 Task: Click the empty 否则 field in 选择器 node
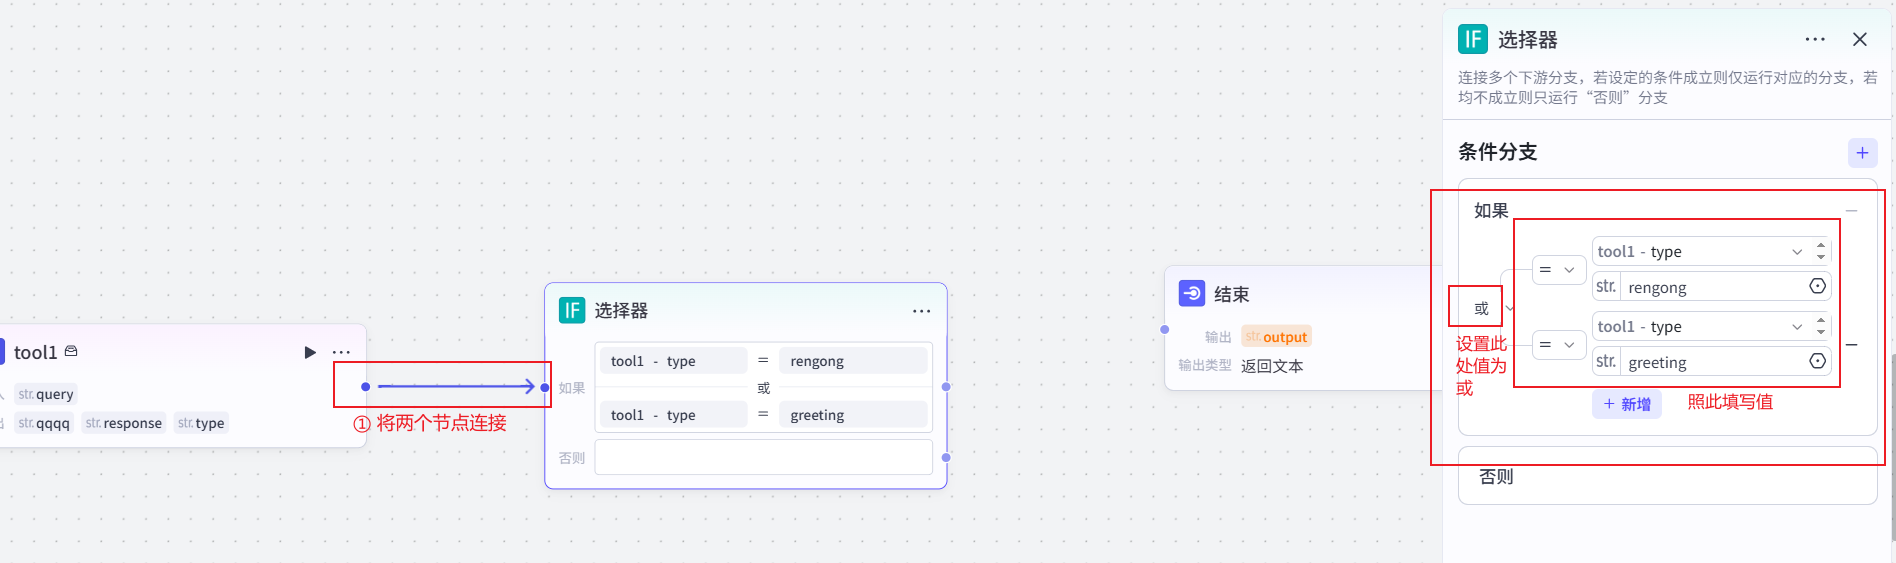pyautogui.click(x=764, y=457)
